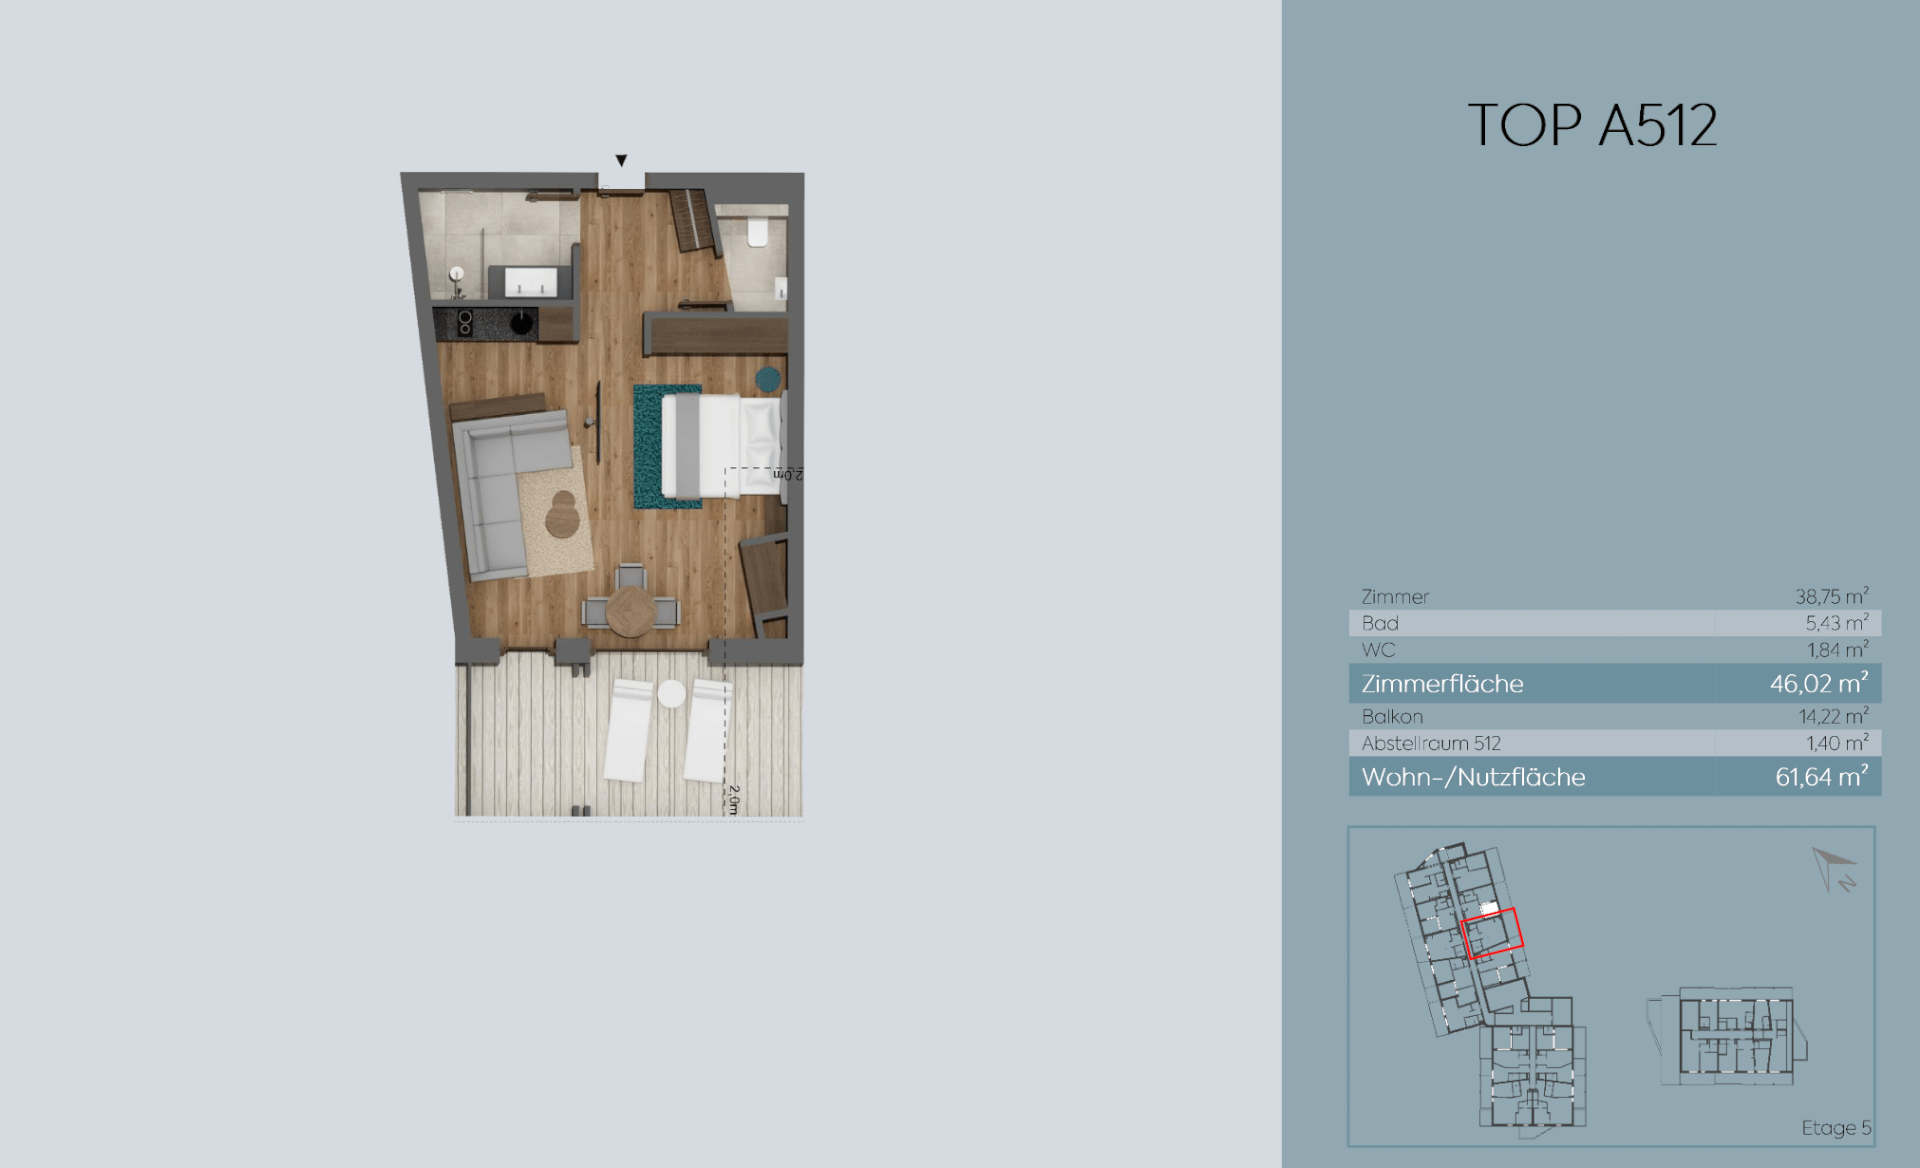Click the round white balcony side table
Screen dimensions: 1920x1168
click(671, 694)
